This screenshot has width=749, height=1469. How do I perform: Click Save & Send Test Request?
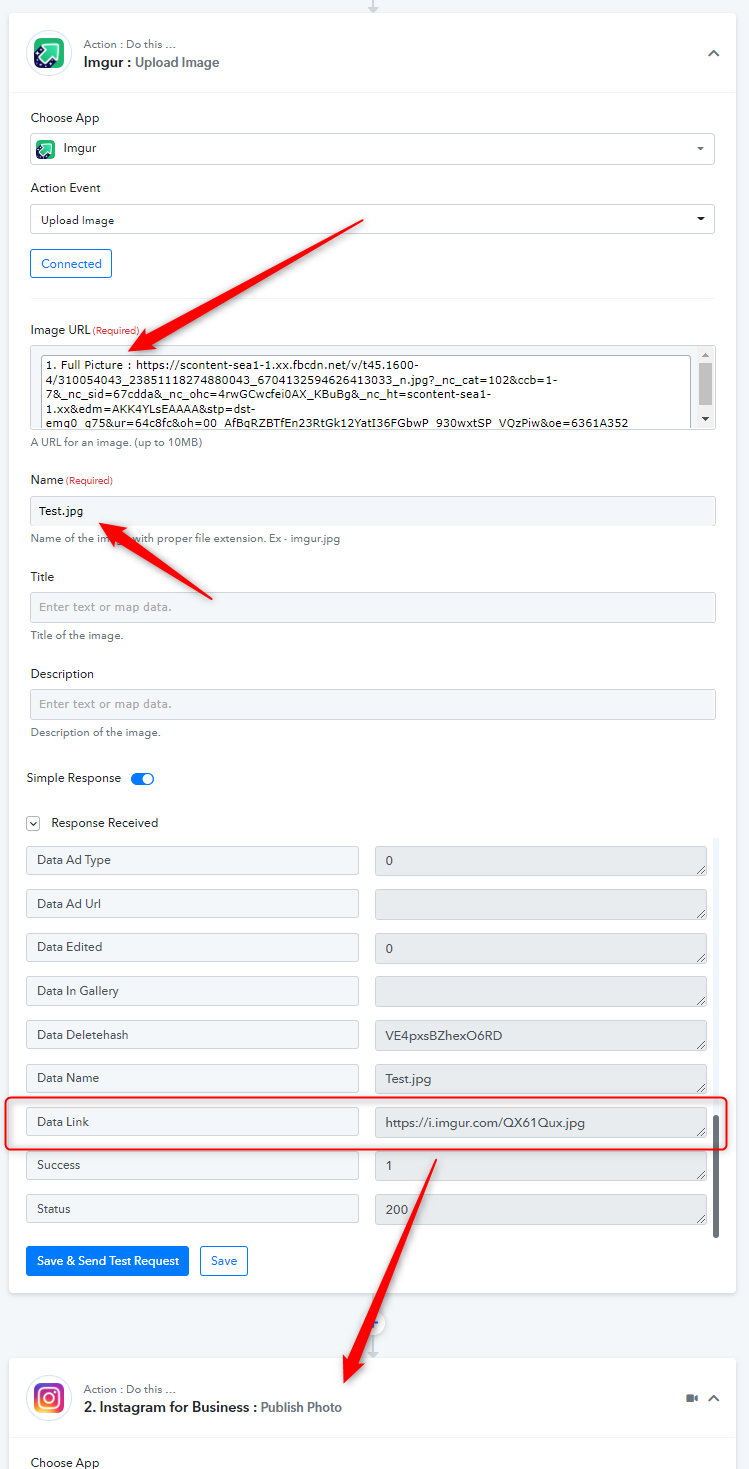click(x=108, y=1261)
